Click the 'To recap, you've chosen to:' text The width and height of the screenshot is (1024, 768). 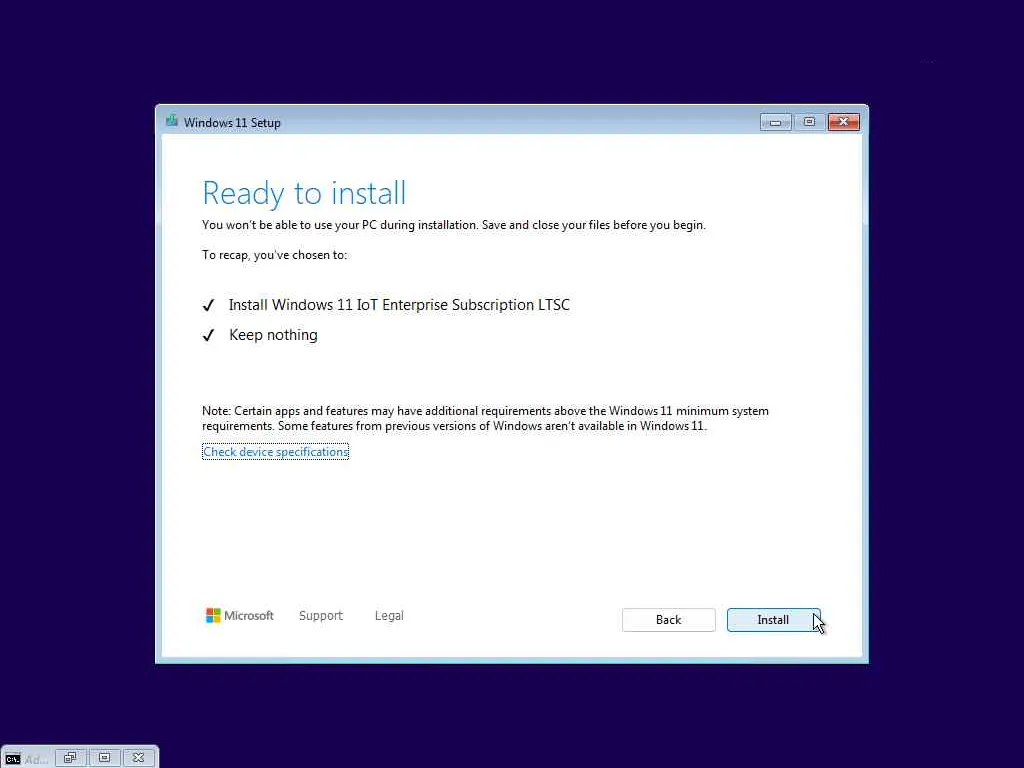[x=274, y=255]
